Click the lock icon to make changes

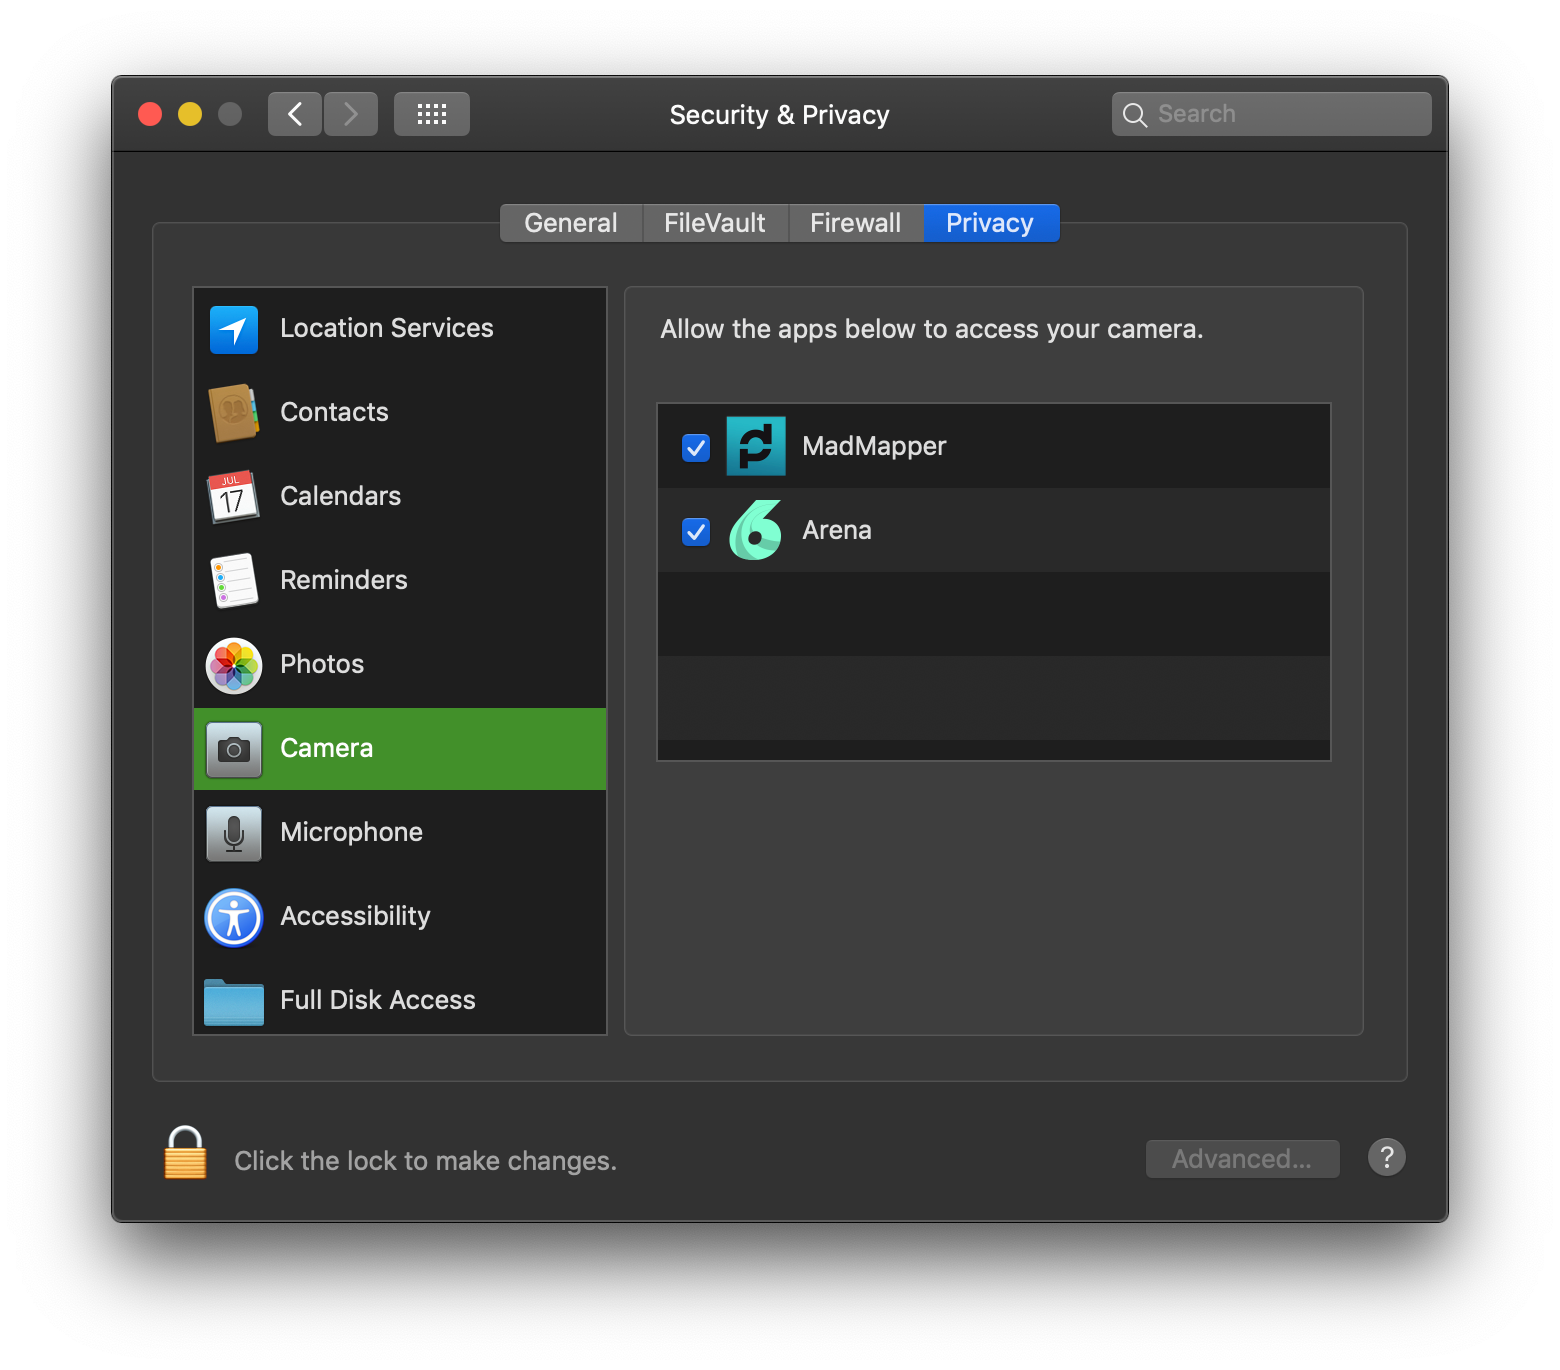185,1154
